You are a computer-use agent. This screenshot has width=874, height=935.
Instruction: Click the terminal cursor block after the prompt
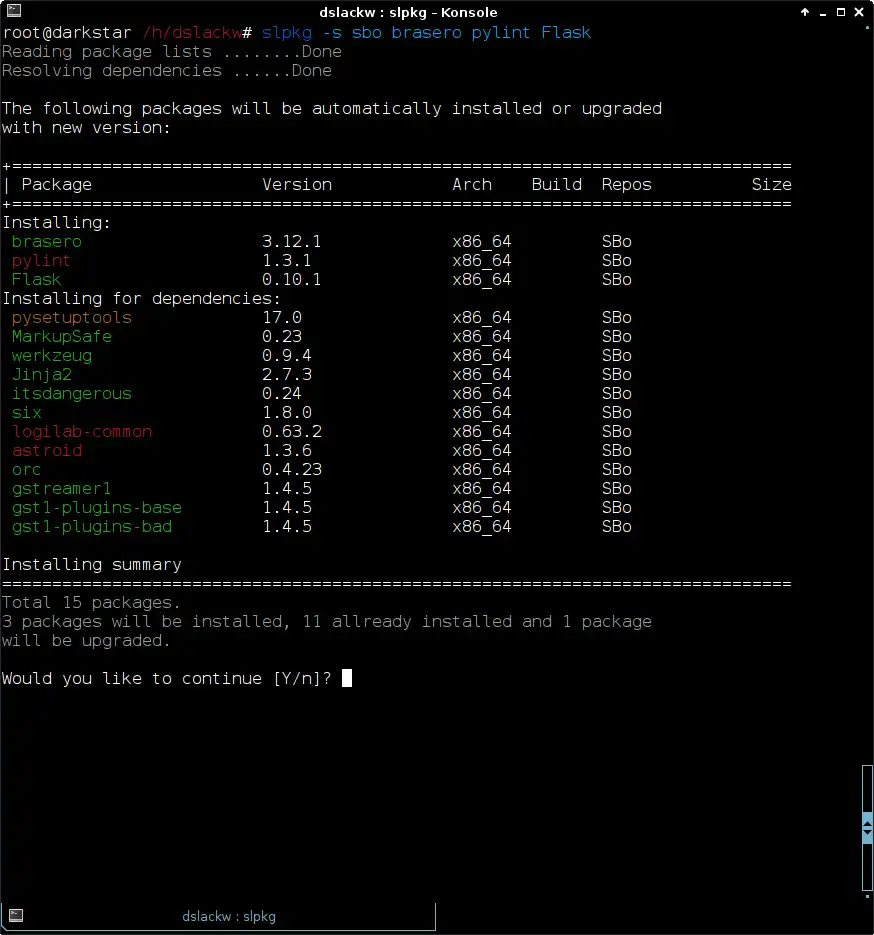pyautogui.click(x=347, y=679)
